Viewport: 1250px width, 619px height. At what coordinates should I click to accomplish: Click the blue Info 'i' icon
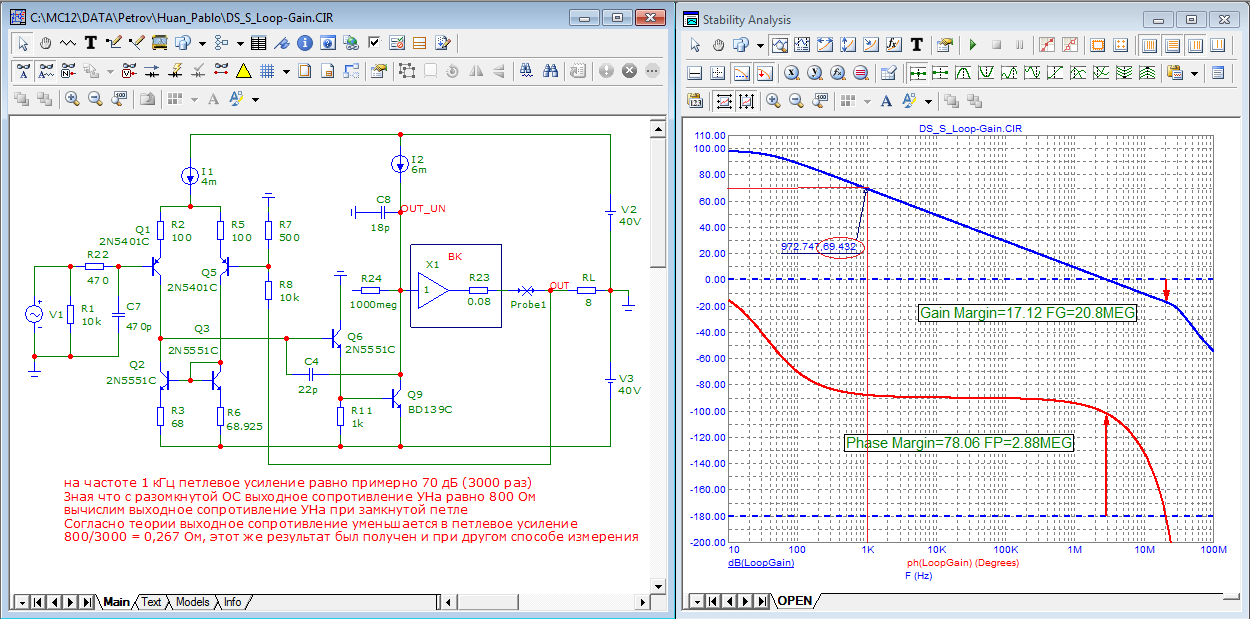coord(304,43)
